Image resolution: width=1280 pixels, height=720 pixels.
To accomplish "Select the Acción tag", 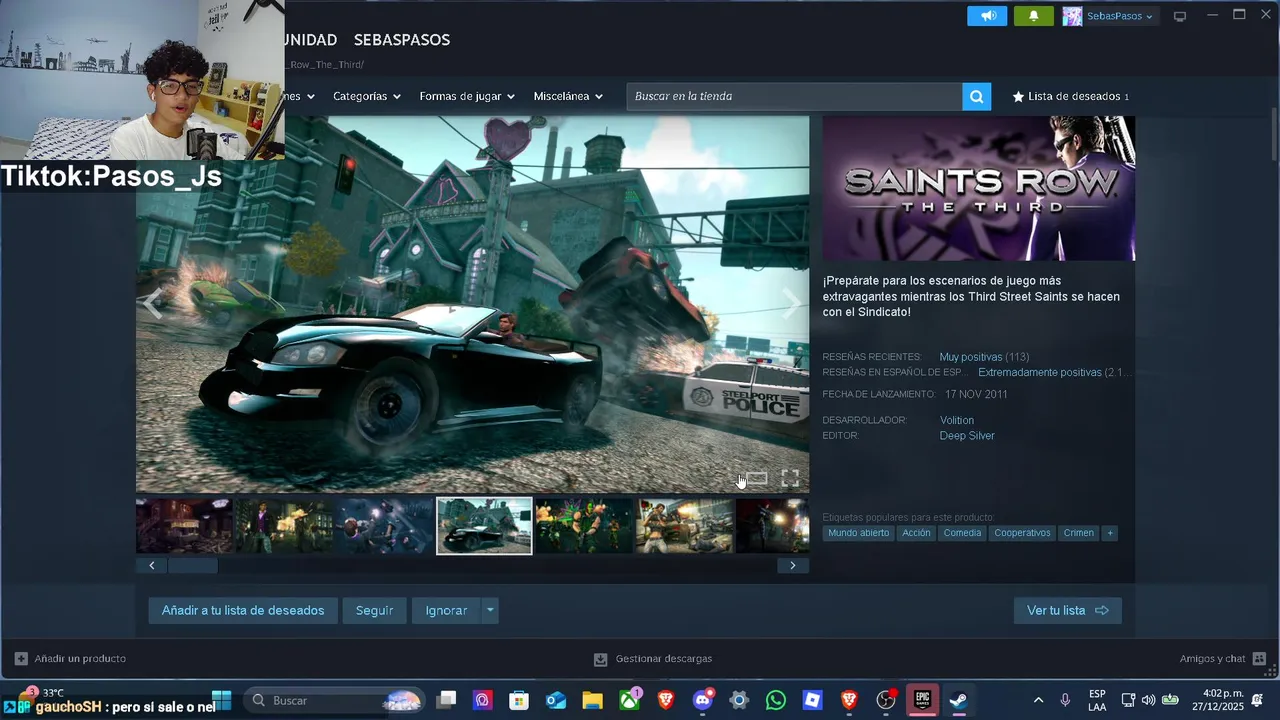I will 916,533.
